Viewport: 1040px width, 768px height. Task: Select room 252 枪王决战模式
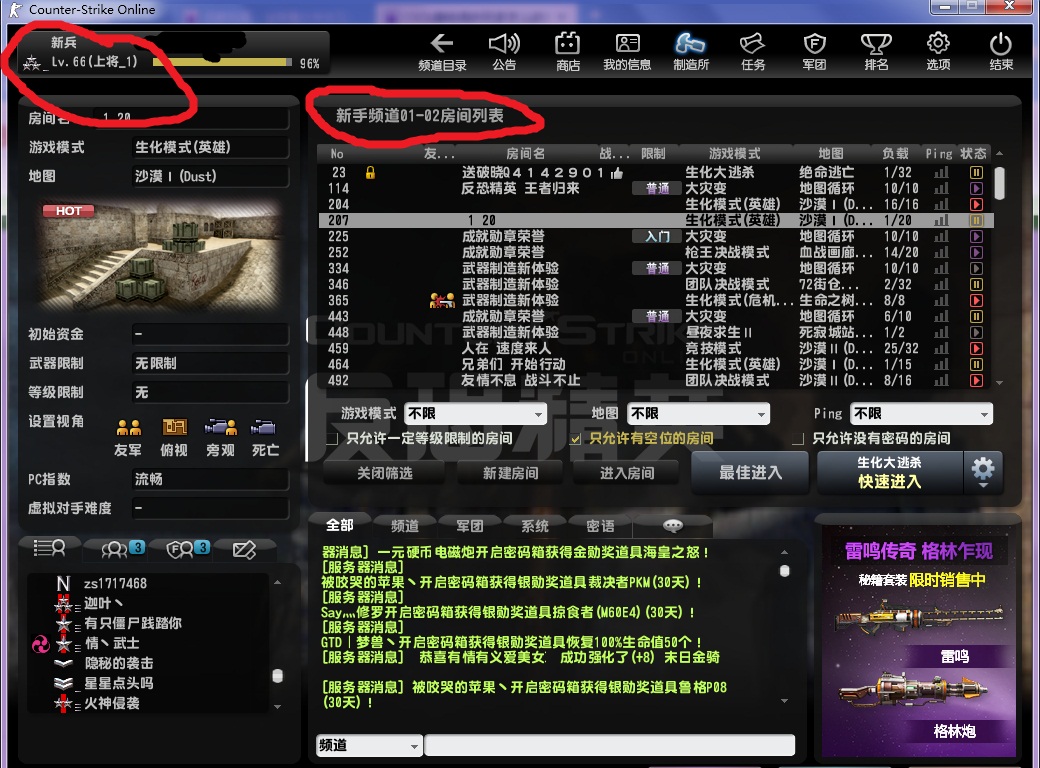(x=655, y=252)
